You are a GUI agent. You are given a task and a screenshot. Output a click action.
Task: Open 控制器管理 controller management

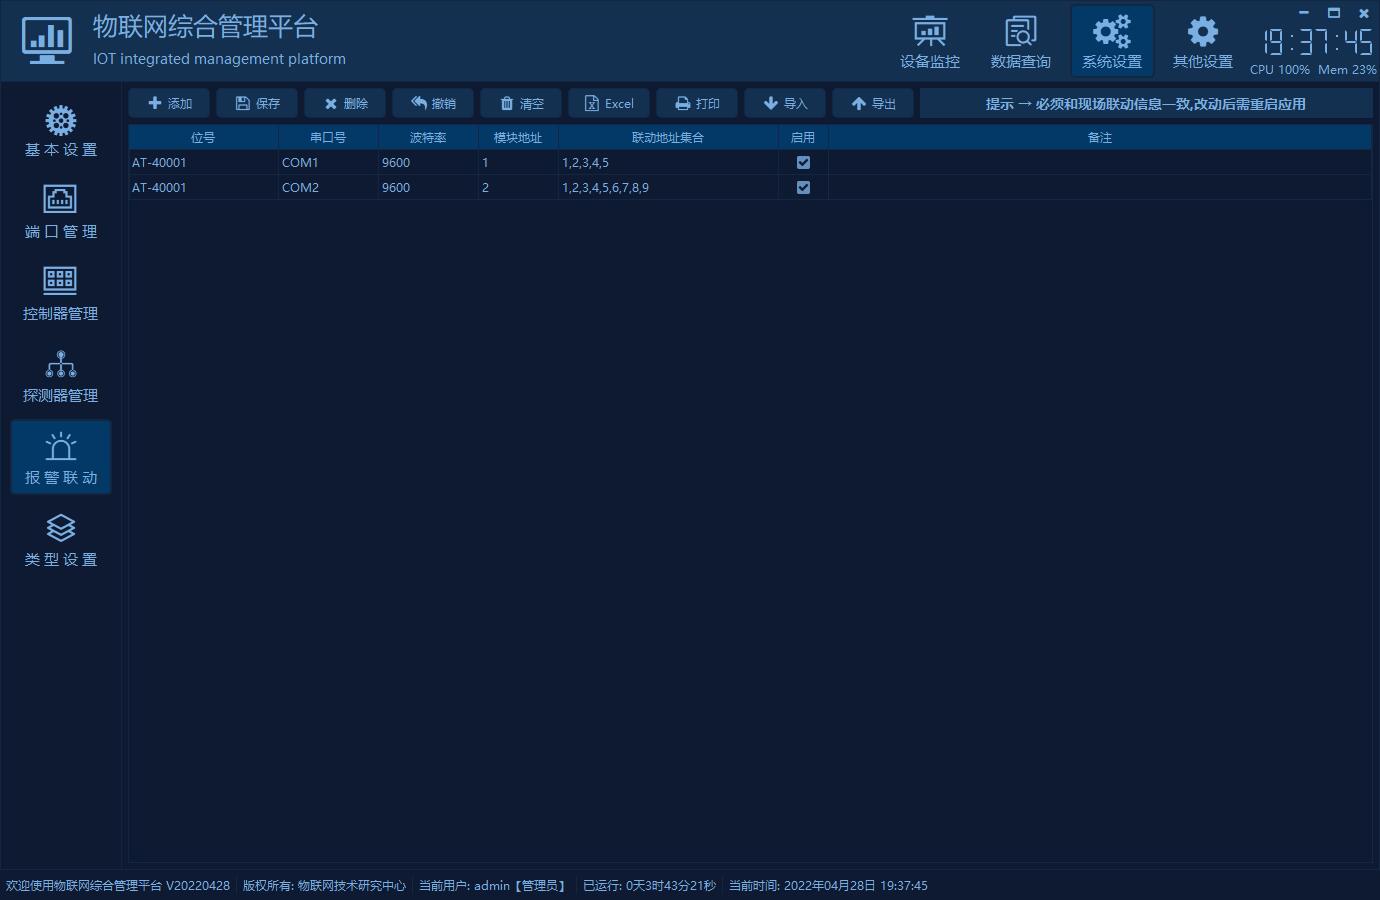61,295
